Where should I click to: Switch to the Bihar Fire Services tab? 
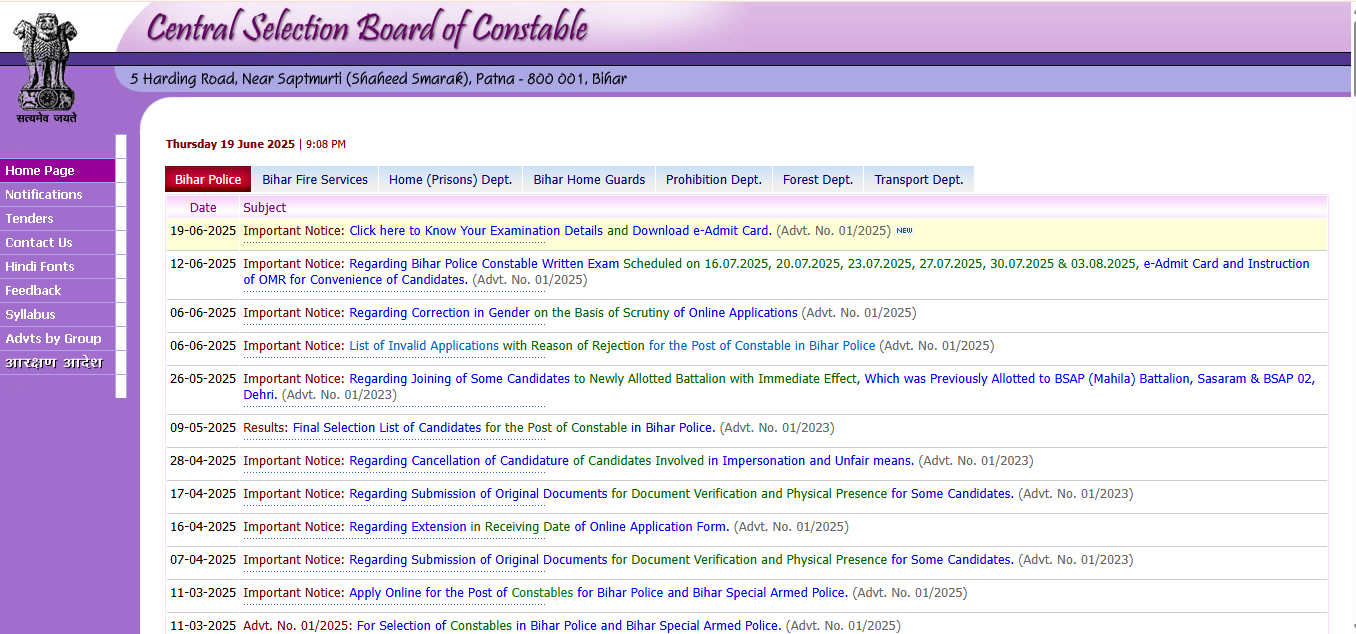(x=315, y=180)
